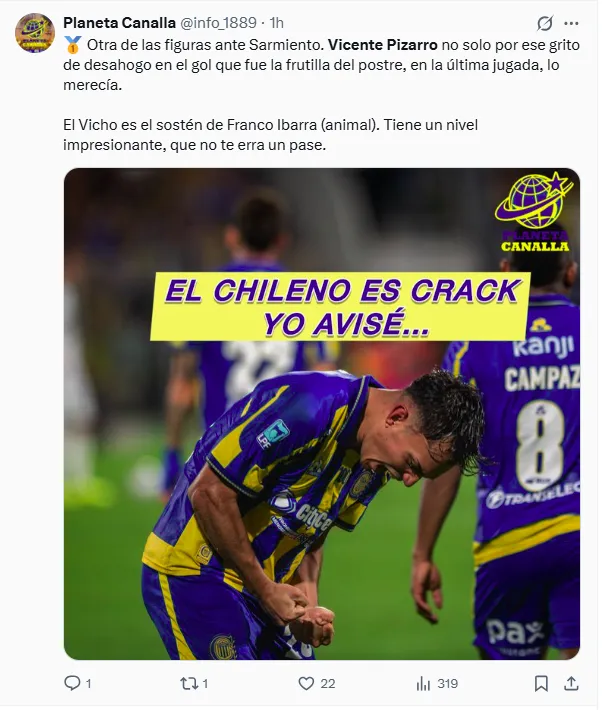Click the Planeta Canalla display name
Image resolution: width=602 pixels, height=710 pixels.
[x=119, y=22]
